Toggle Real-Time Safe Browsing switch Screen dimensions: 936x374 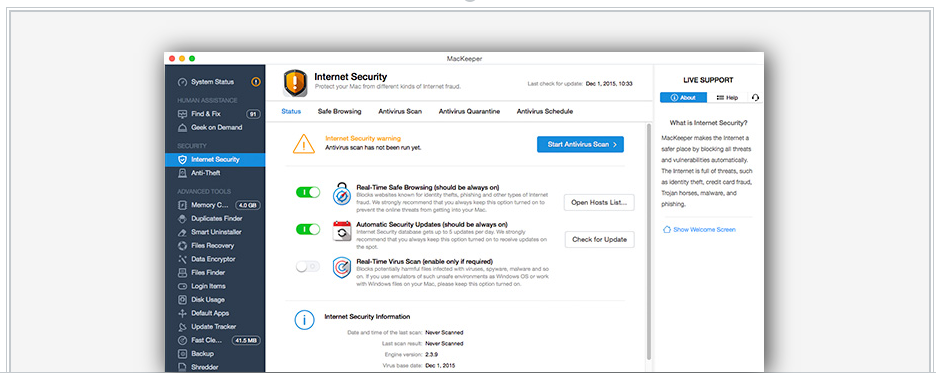(308, 192)
